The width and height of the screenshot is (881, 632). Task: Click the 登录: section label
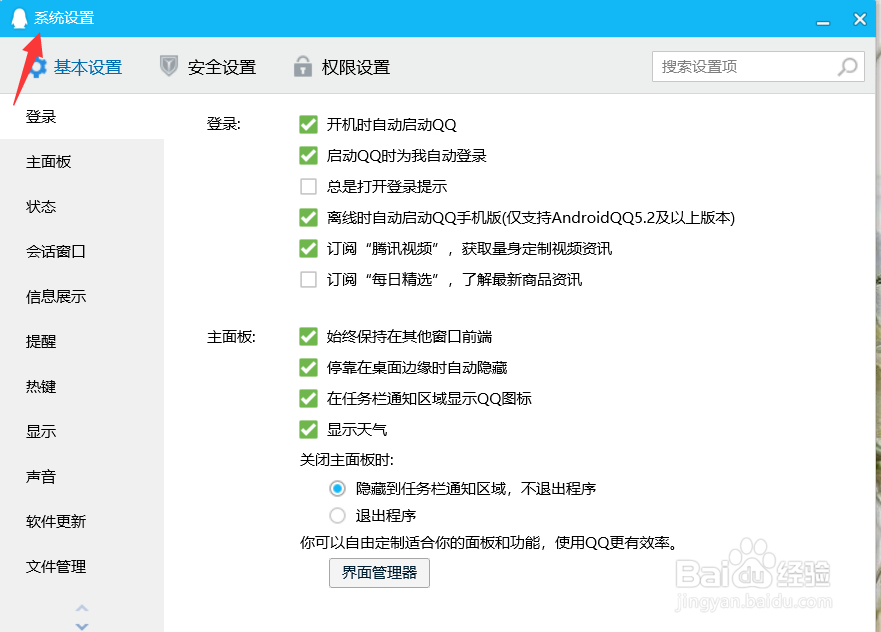coord(224,124)
